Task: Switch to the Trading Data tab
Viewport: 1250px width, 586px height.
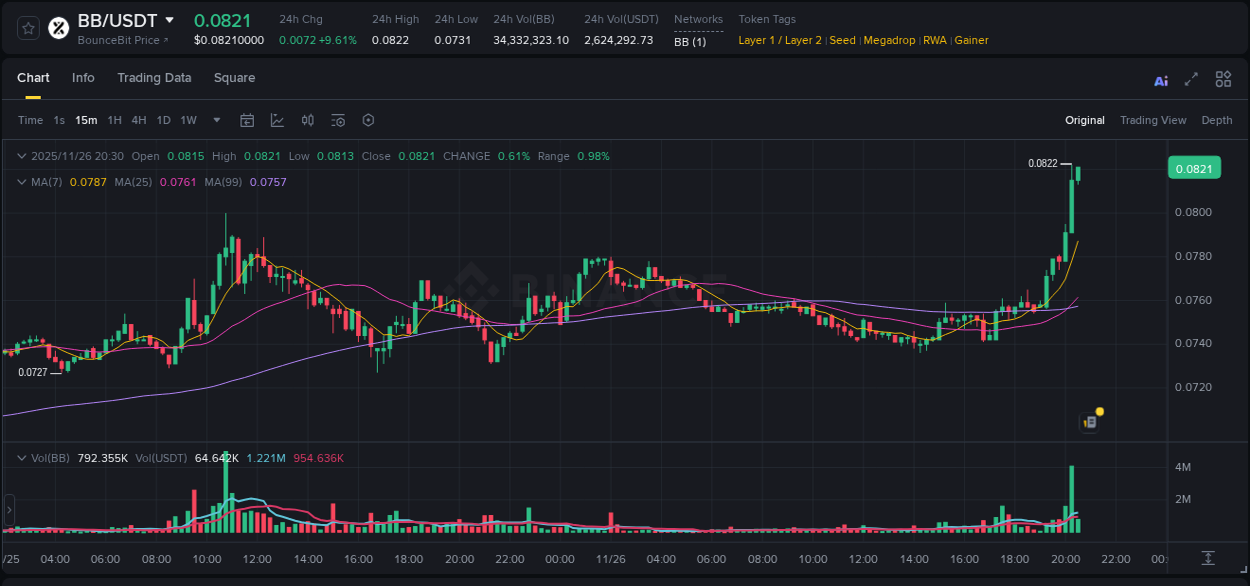Action: click(x=154, y=78)
